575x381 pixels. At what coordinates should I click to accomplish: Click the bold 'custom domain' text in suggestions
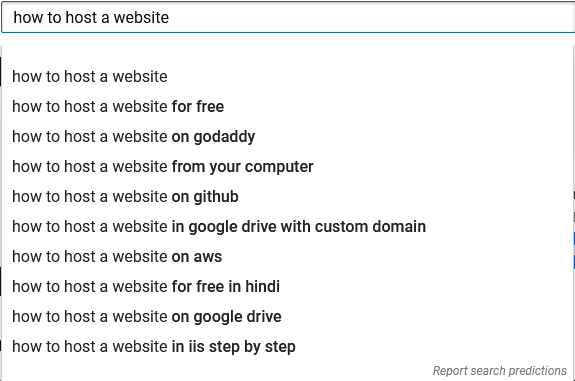[370, 227]
